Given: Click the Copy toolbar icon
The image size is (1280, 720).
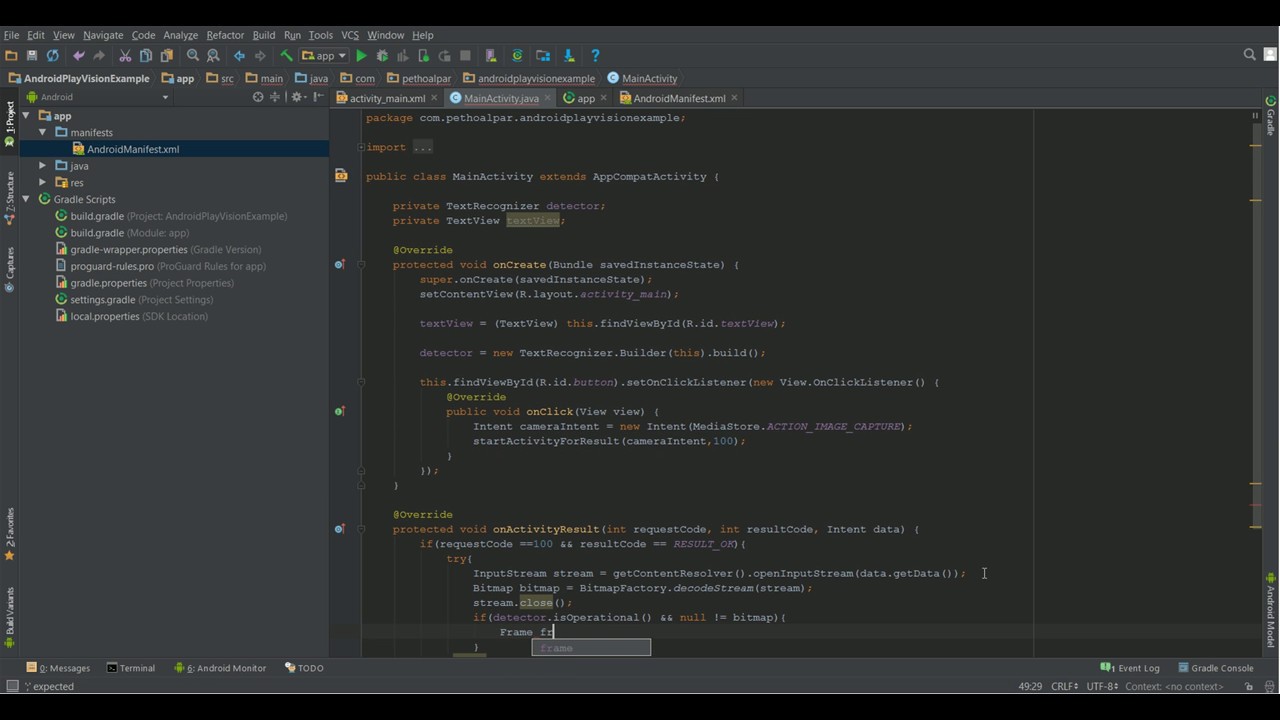Looking at the screenshot, I should tap(146, 56).
